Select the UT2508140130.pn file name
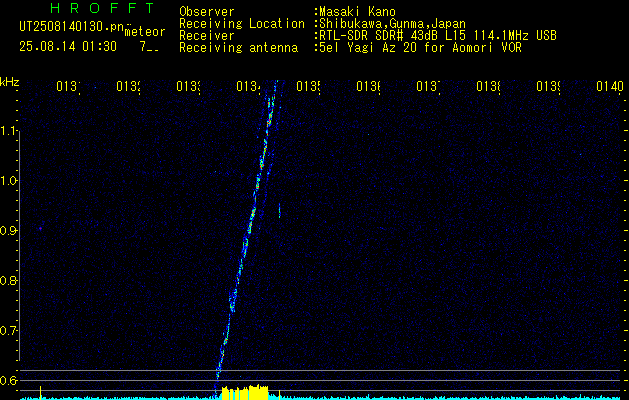629x400 pixels. coord(71,26)
